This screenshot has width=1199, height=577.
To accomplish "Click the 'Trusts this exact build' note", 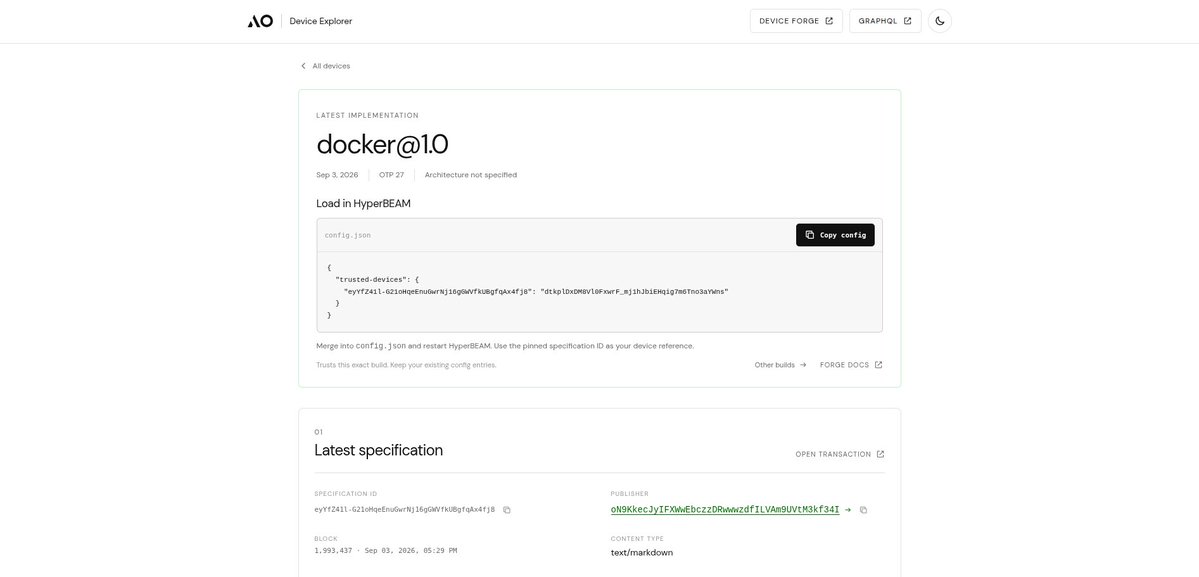I will (x=406, y=365).
